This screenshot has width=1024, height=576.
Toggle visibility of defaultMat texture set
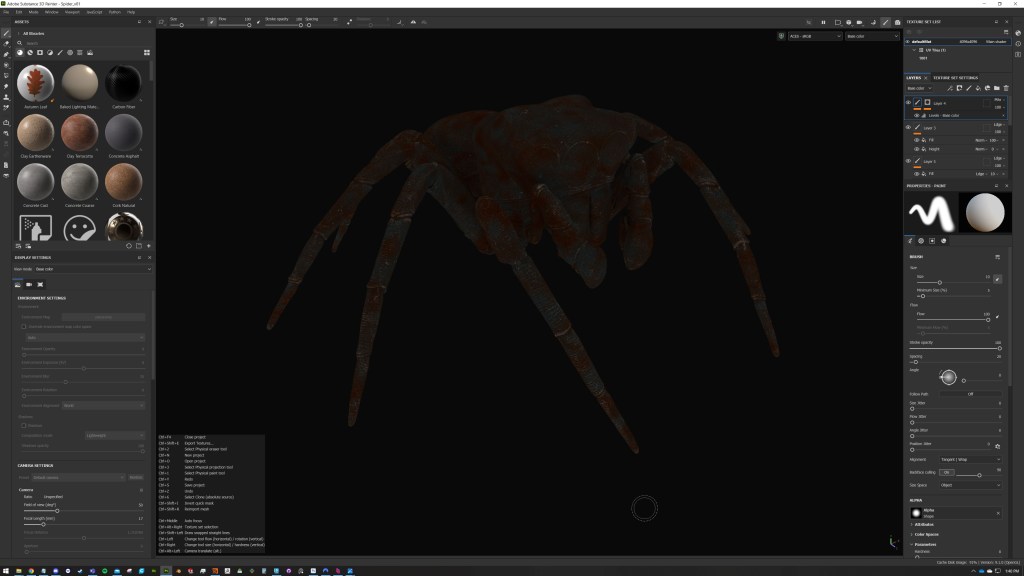pos(908,41)
